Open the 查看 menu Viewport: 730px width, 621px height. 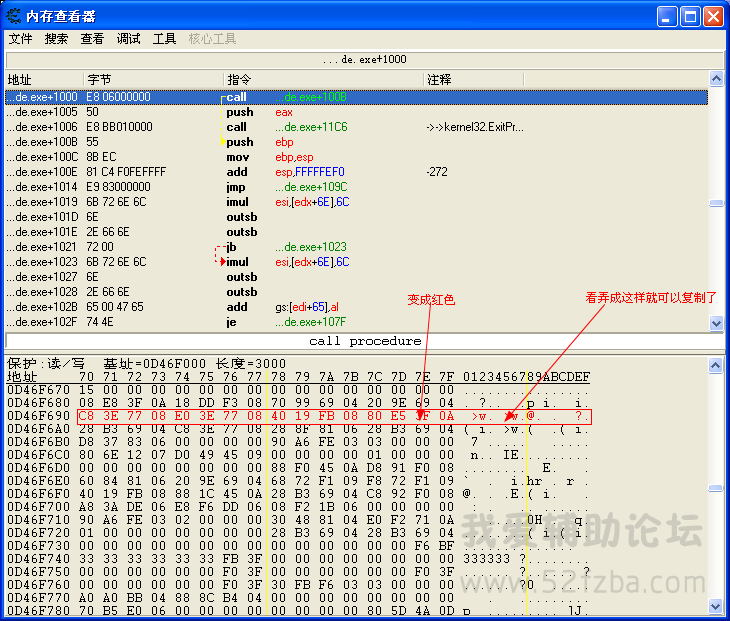pos(92,39)
